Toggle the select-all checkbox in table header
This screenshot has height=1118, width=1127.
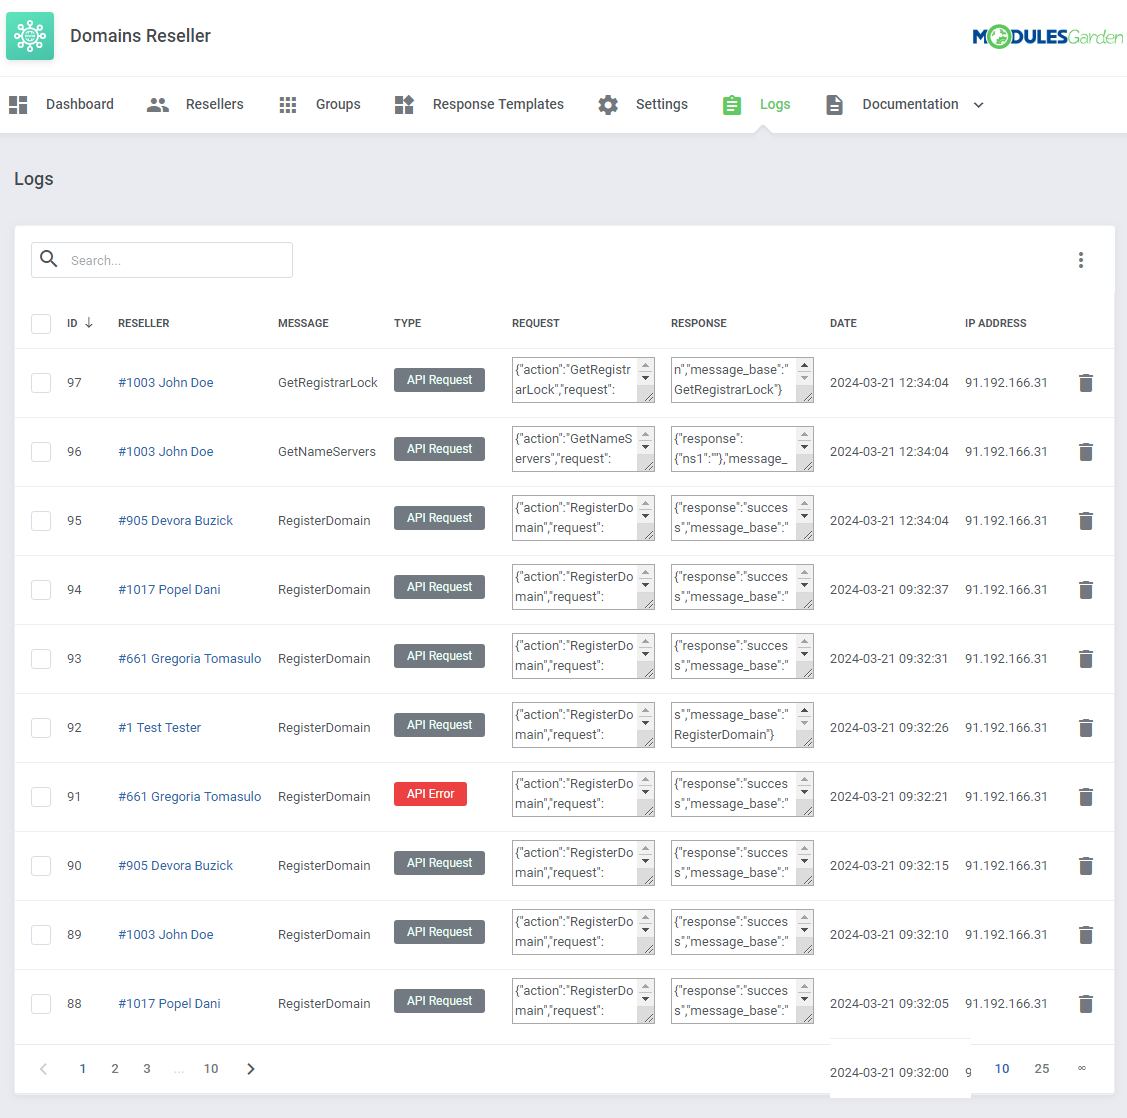(41, 324)
